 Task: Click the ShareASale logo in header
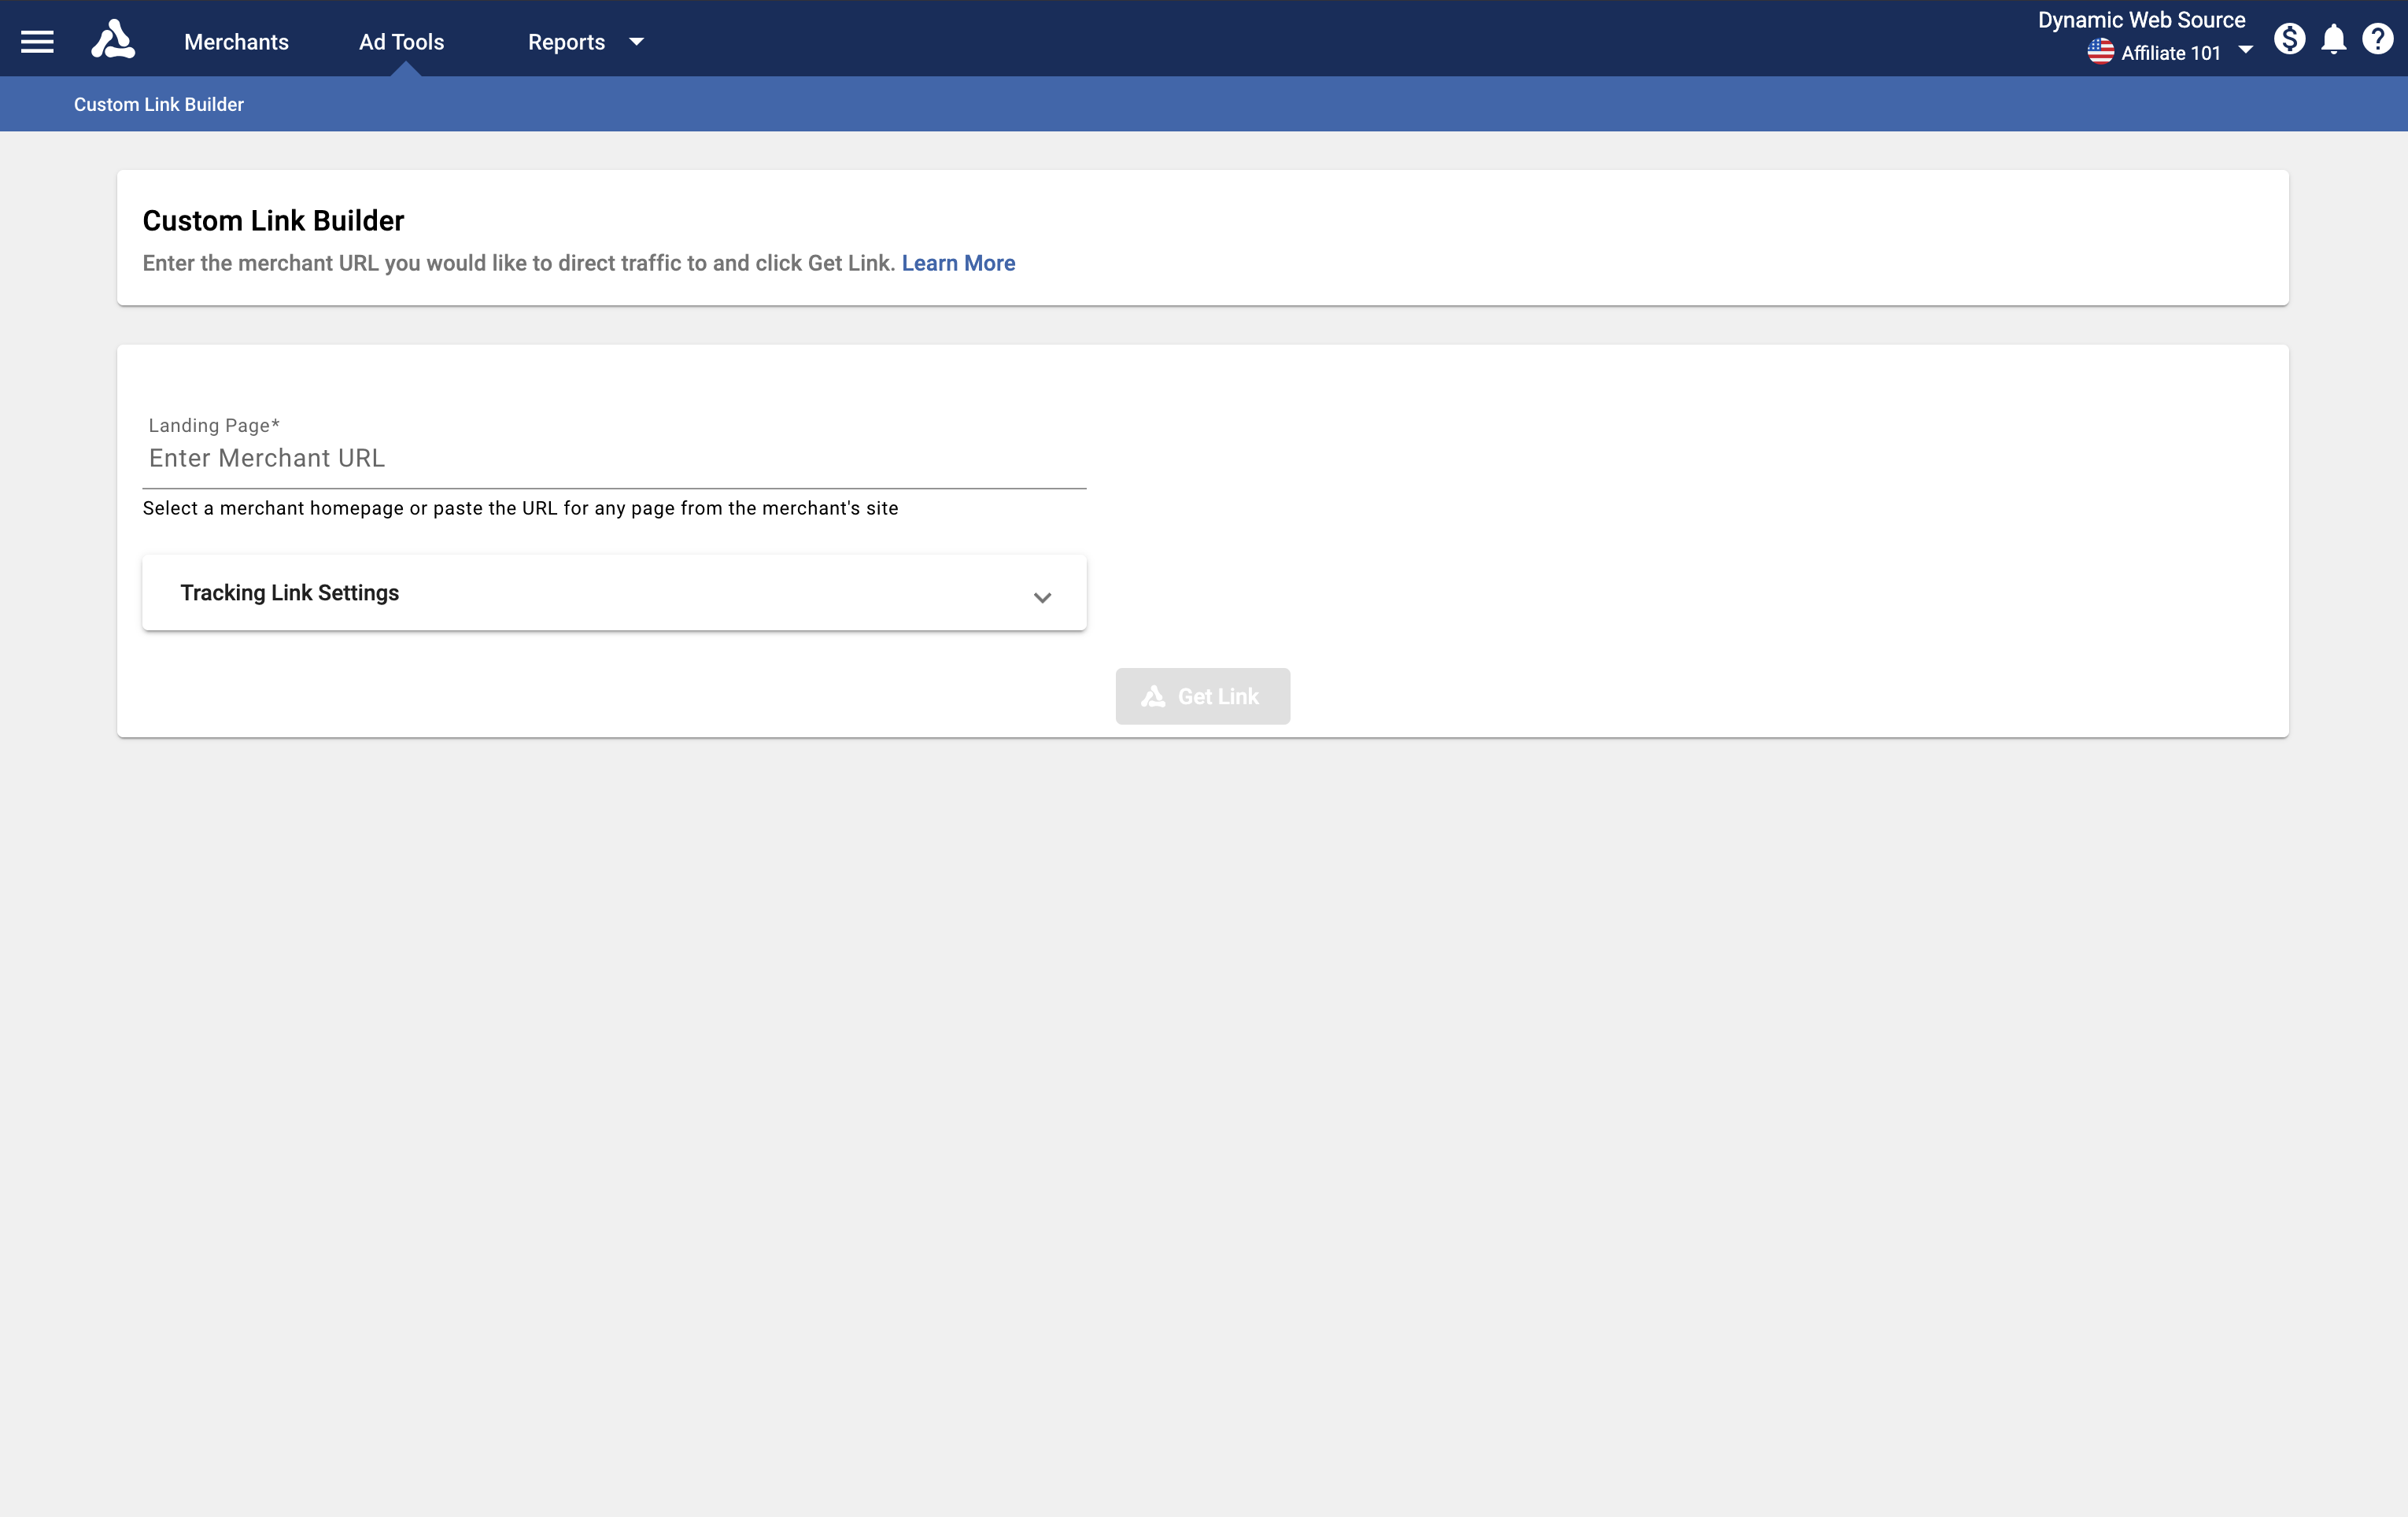pyautogui.click(x=113, y=40)
